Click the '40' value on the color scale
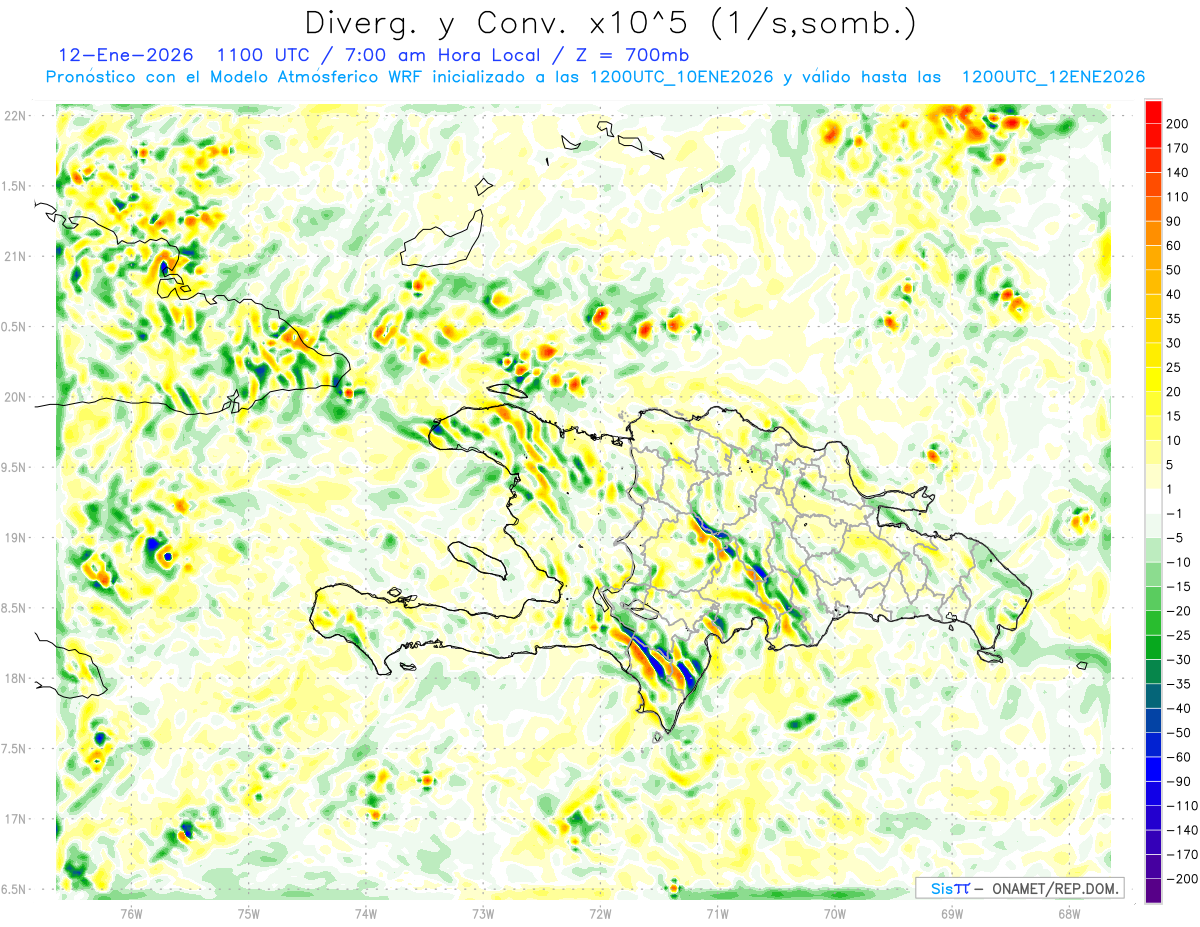This screenshot has height=927, width=1200. click(x=1174, y=294)
